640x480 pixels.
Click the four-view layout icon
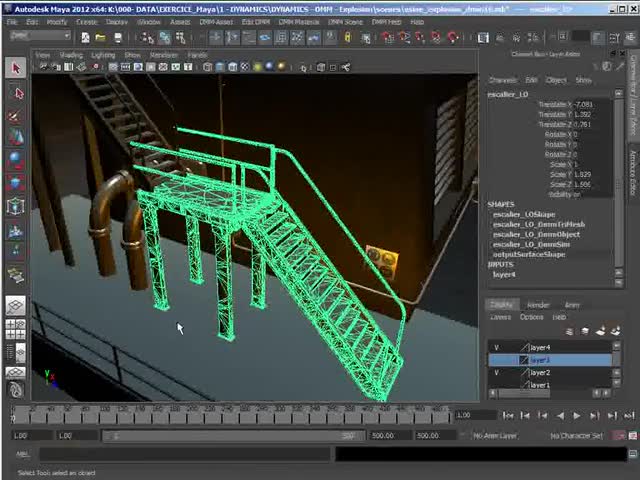pyautogui.click(x=16, y=329)
